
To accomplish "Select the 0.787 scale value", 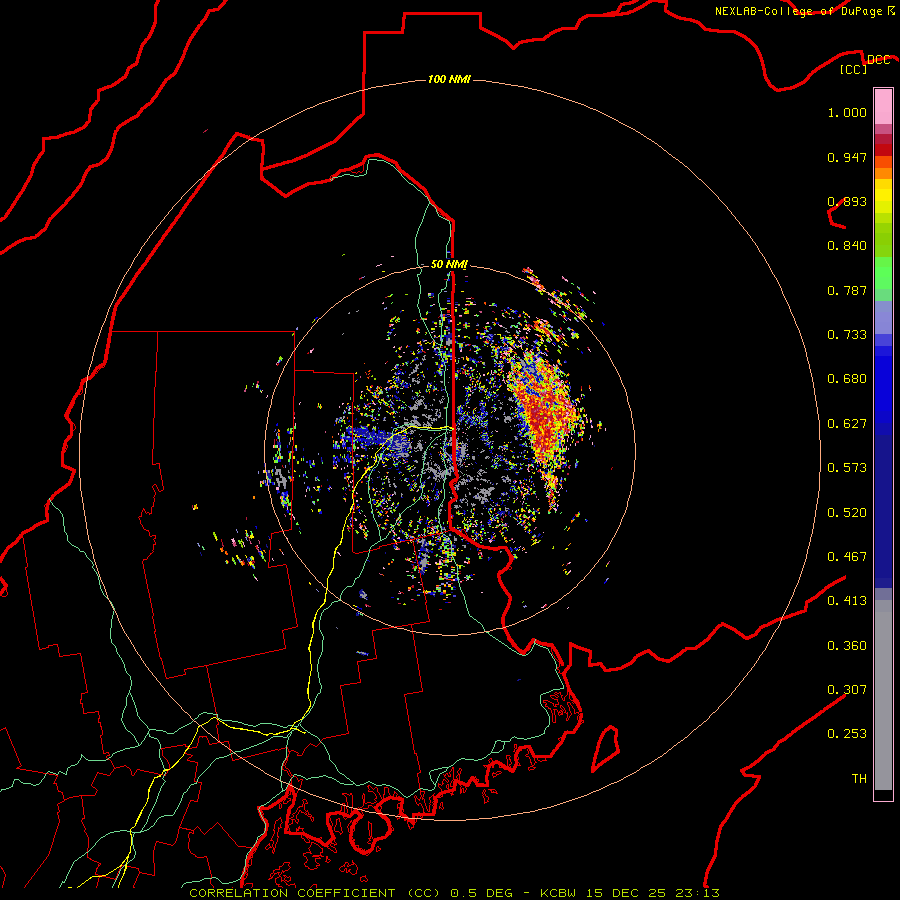I will coord(847,290).
